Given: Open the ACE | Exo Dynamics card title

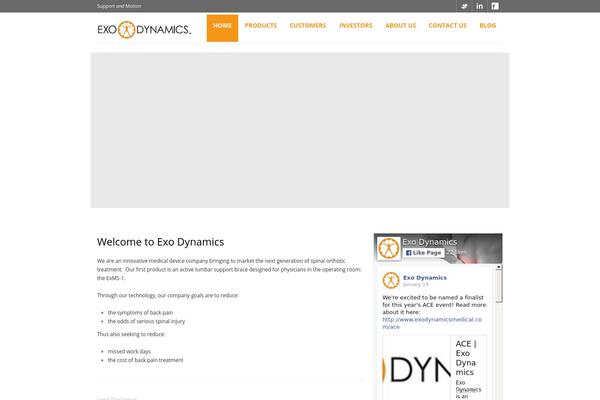Looking at the screenshot, I should tap(466, 358).
